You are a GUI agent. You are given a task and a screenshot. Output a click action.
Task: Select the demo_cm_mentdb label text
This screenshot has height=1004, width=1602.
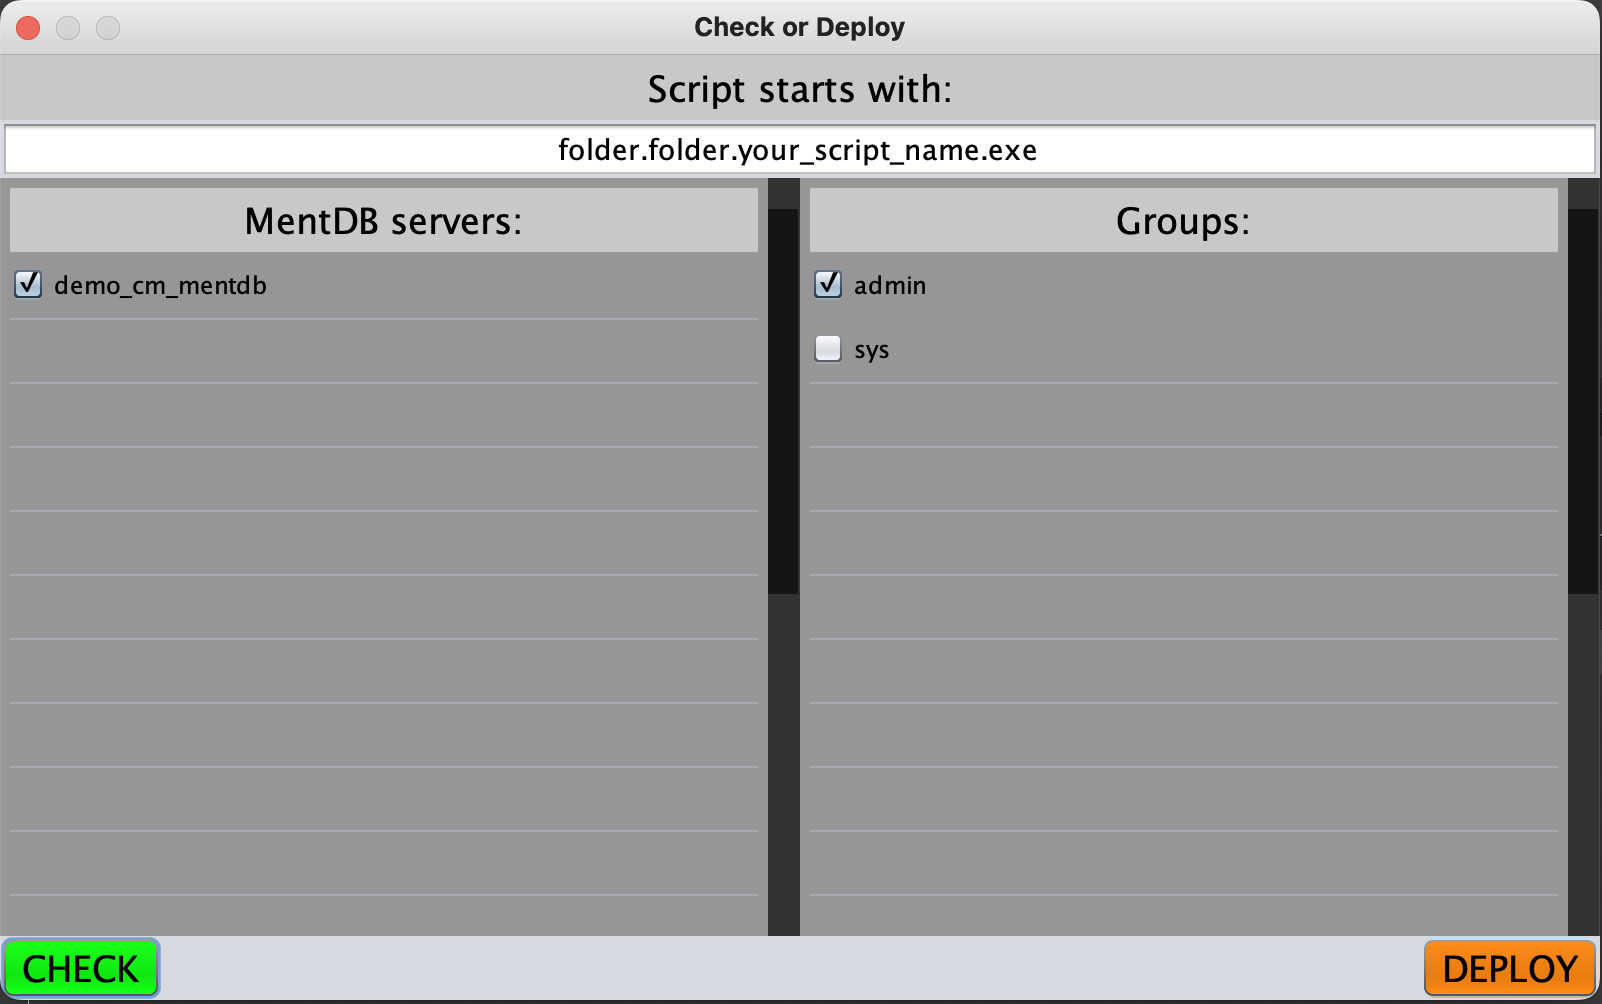coord(160,286)
